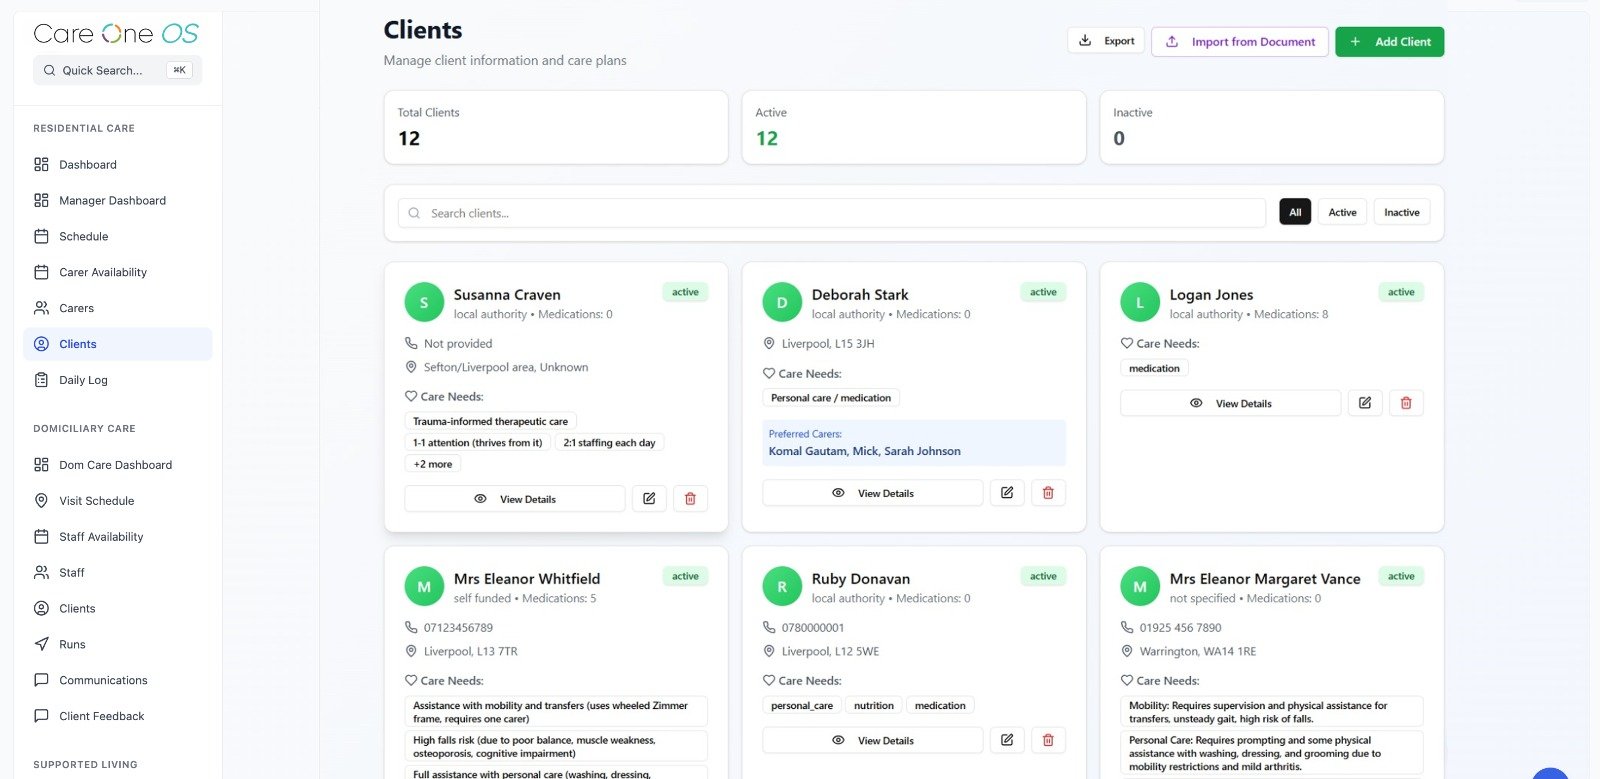The image size is (1600, 779).
Task: Click Logan Jones's green L avatar
Action: (x=1140, y=302)
